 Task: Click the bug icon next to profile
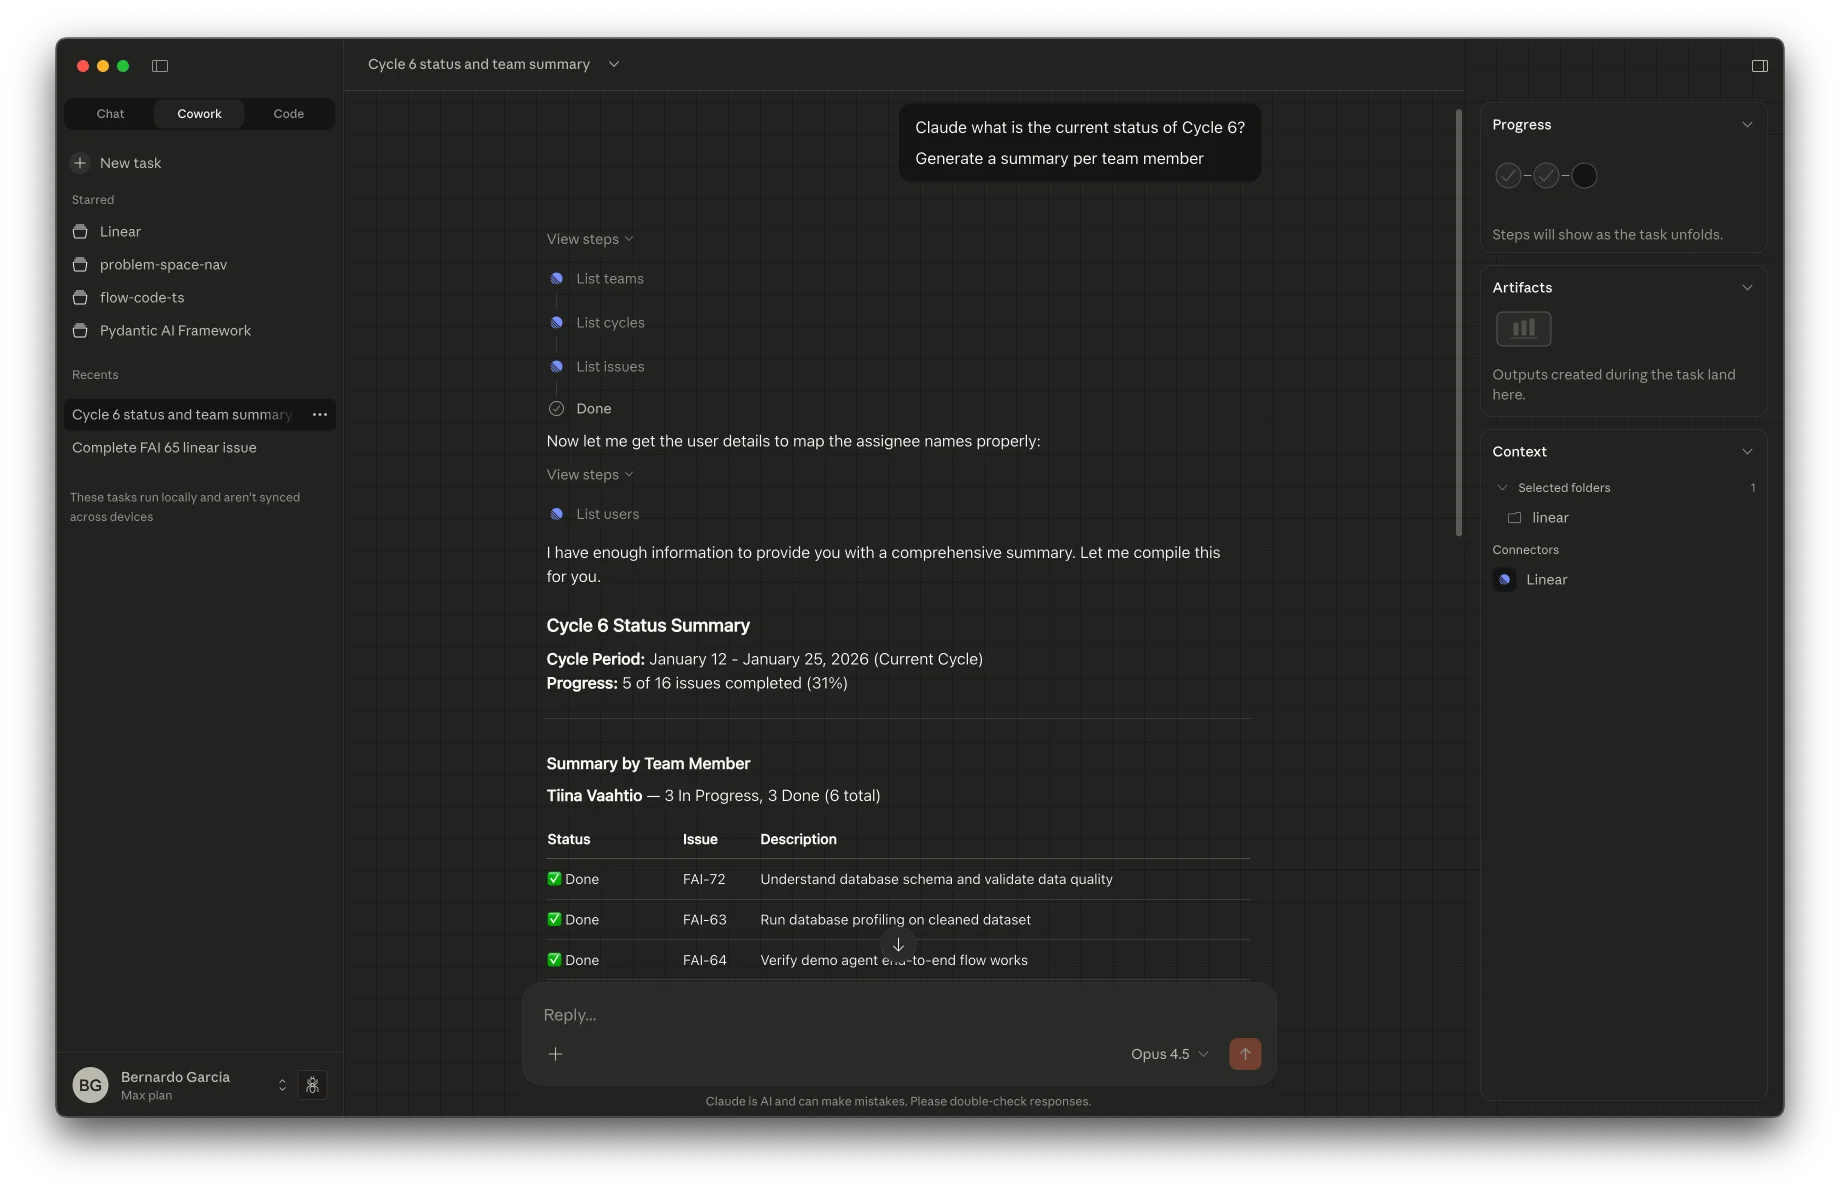[x=312, y=1085]
